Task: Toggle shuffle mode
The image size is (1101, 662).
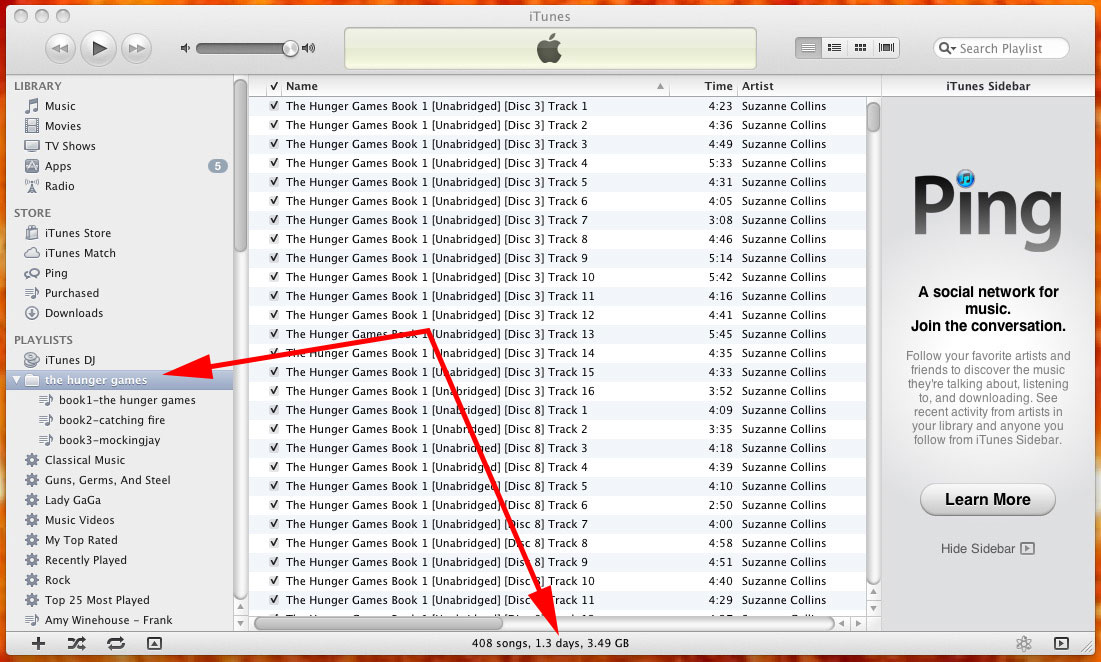Action: click(x=77, y=643)
